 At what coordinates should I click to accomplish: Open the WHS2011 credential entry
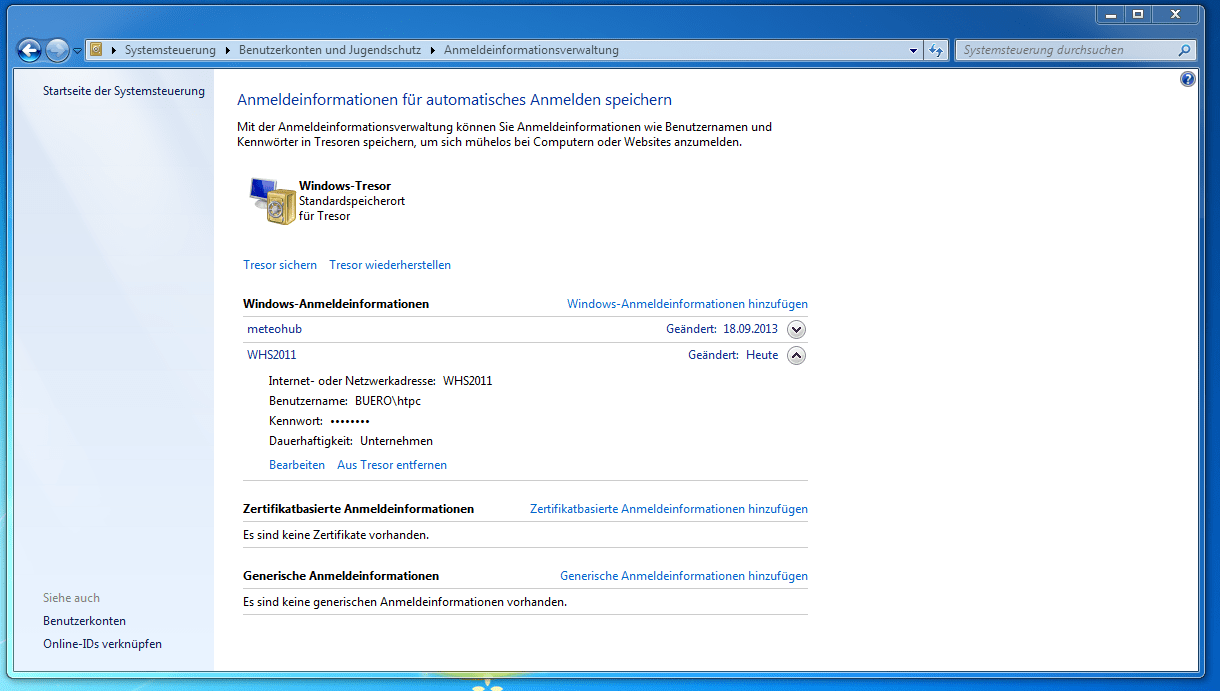click(x=272, y=355)
